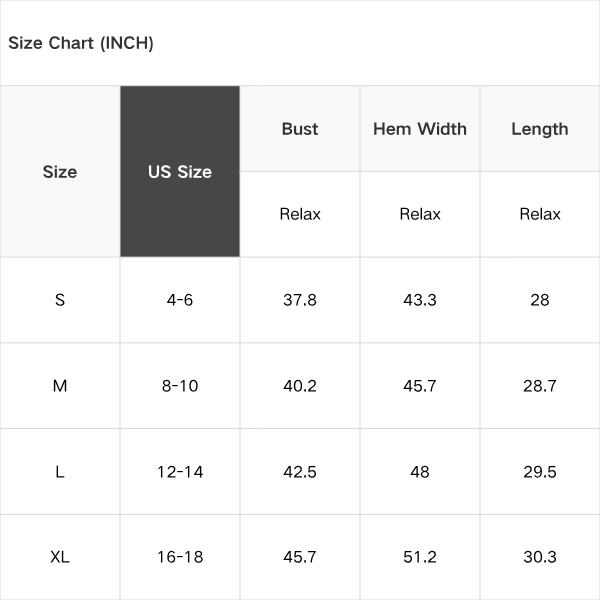Click the Size Chart (INCH) title
The height and width of the screenshot is (600, 600).
(81, 43)
